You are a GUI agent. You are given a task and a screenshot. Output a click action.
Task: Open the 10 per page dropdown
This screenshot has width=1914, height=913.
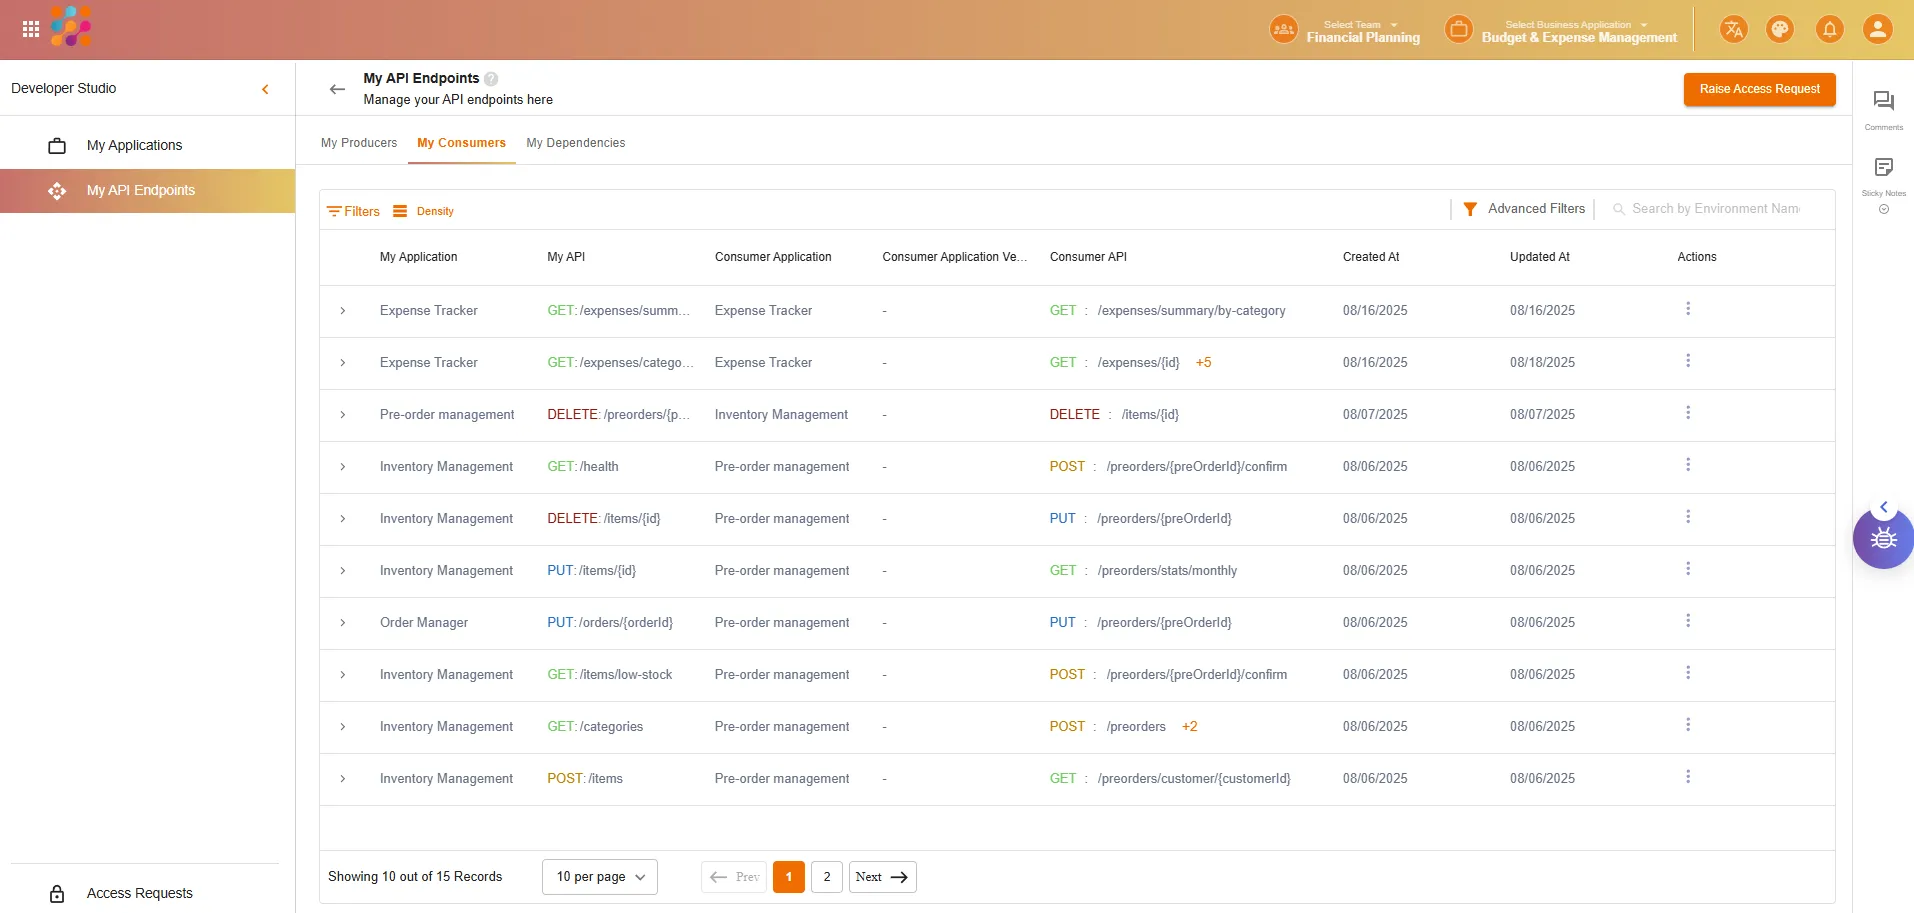600,877
